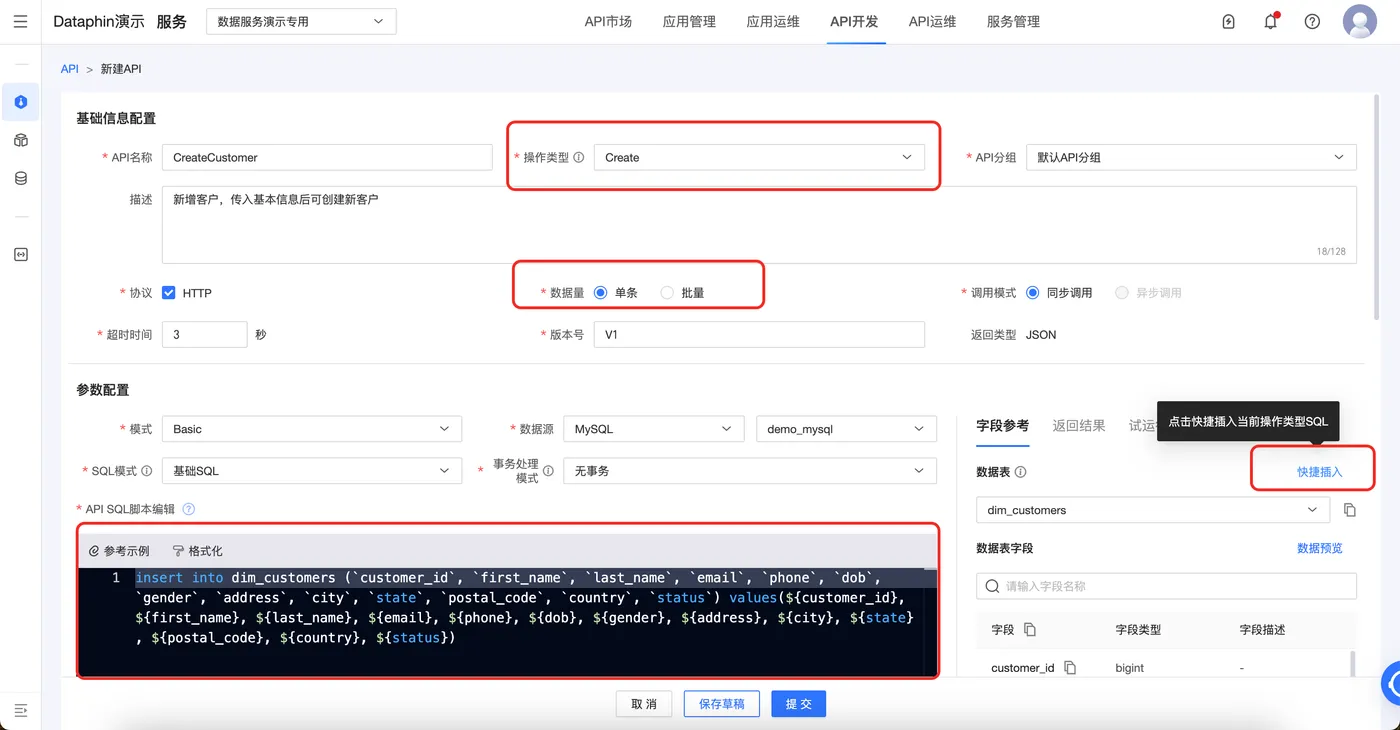The width and height of the screenshot is (1400, 730).
Task: Click the info icon beside 操作类型
Action: [x=578, y=157]
